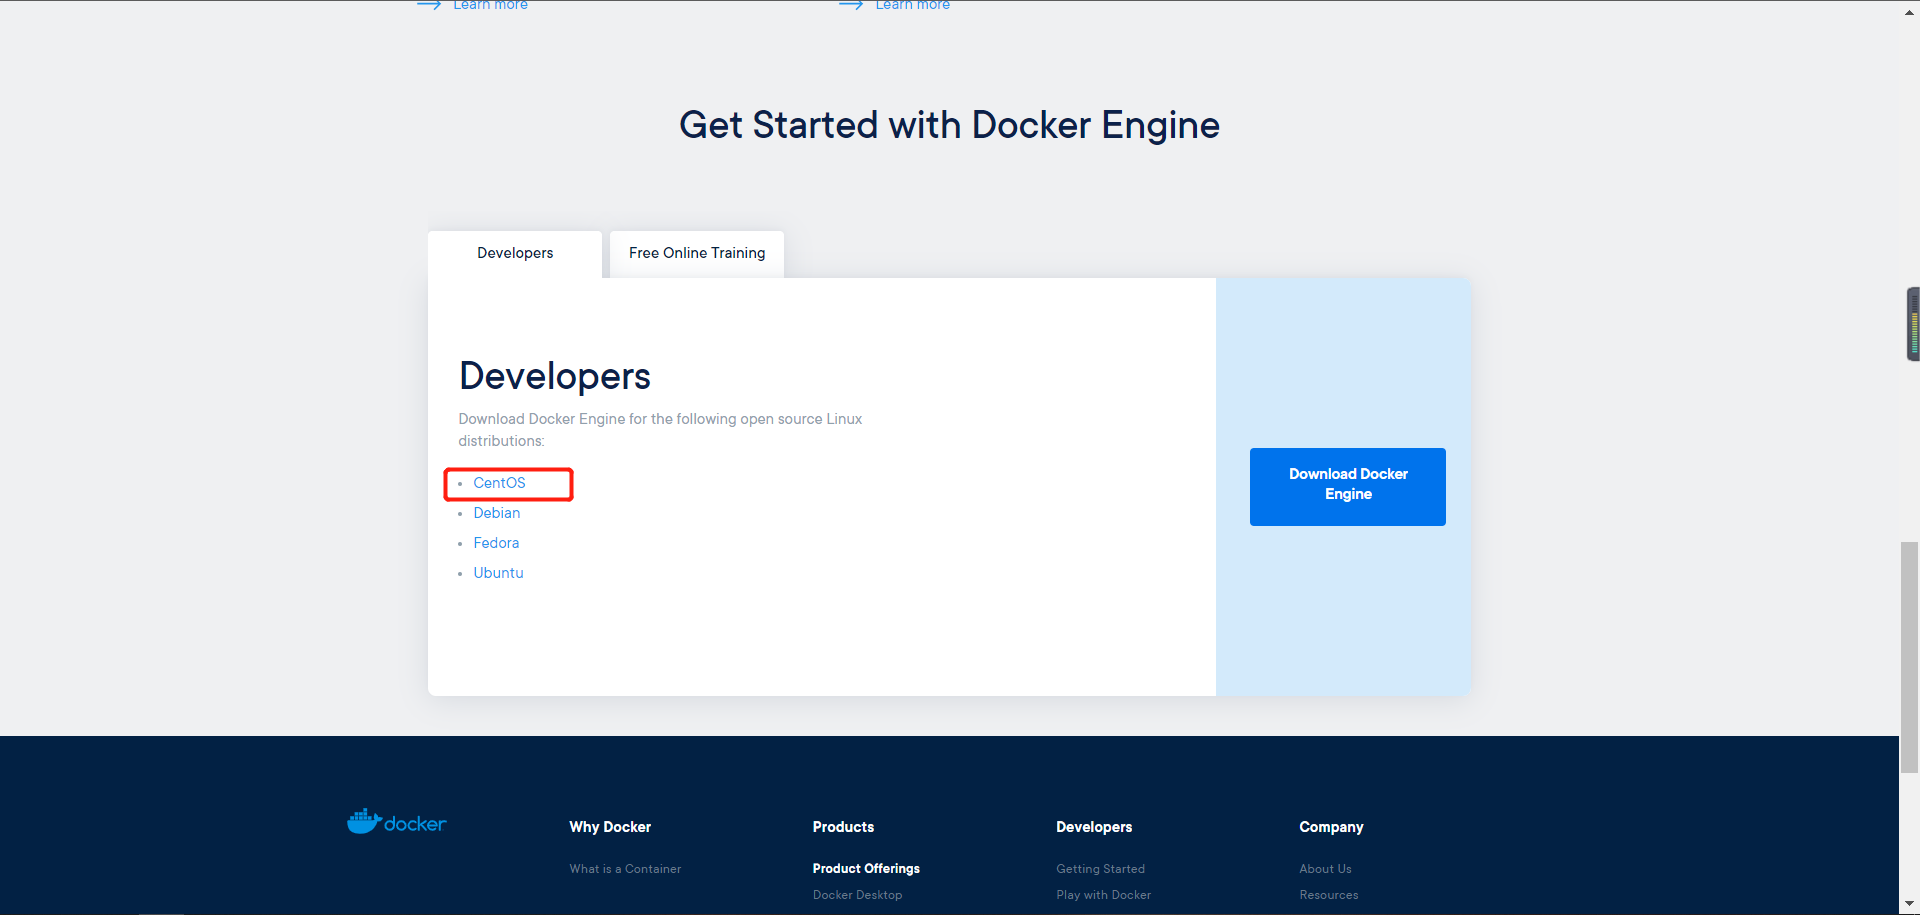This screenshot has height=915, width=1920.
Task: Open the Debian distribution link
Action: (496, 513)
